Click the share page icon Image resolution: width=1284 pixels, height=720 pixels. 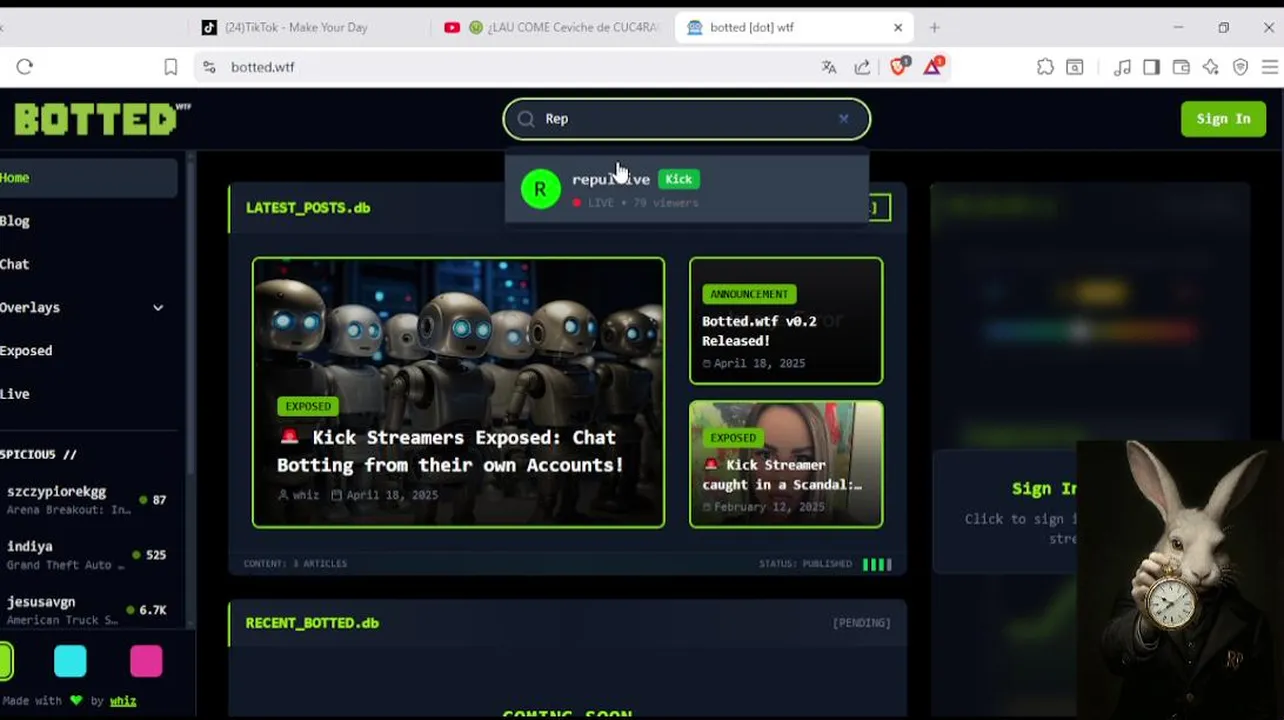coord(862,67)
